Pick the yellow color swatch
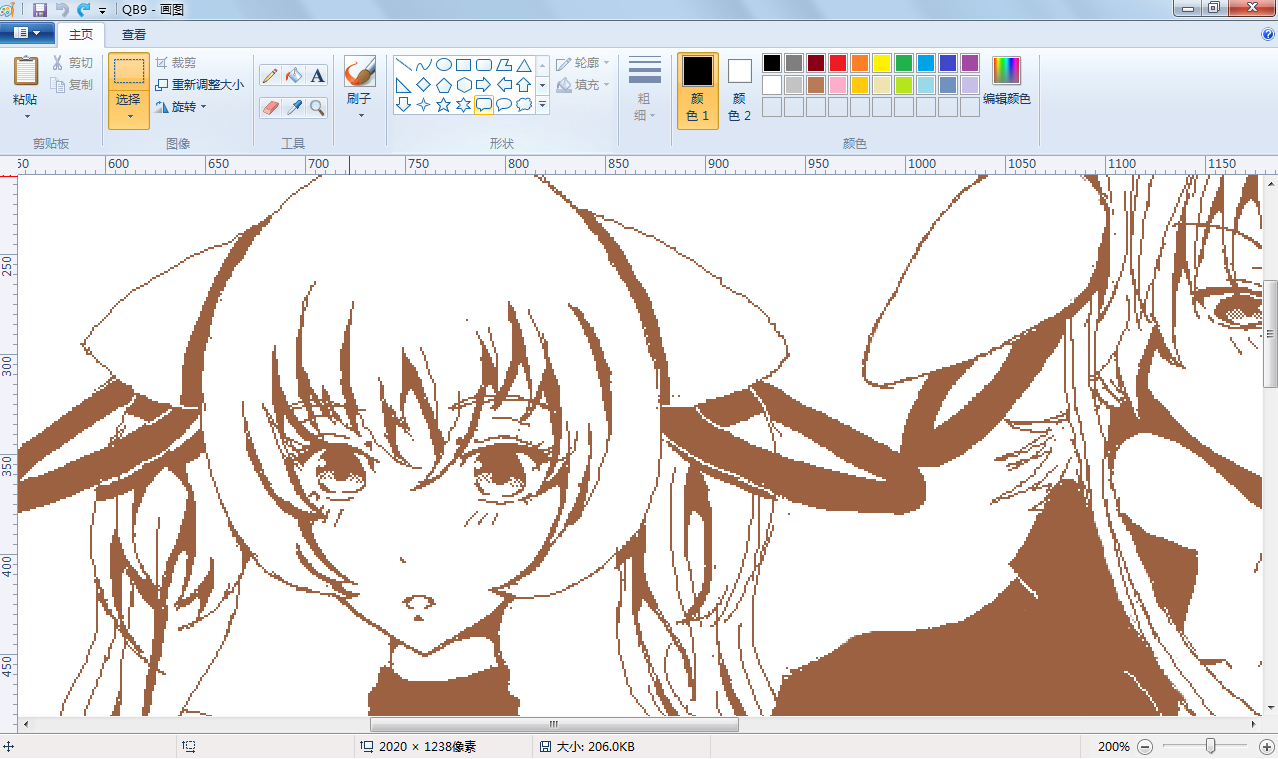This screenshot has width=1278, height=759. click(x=882, y=63)
